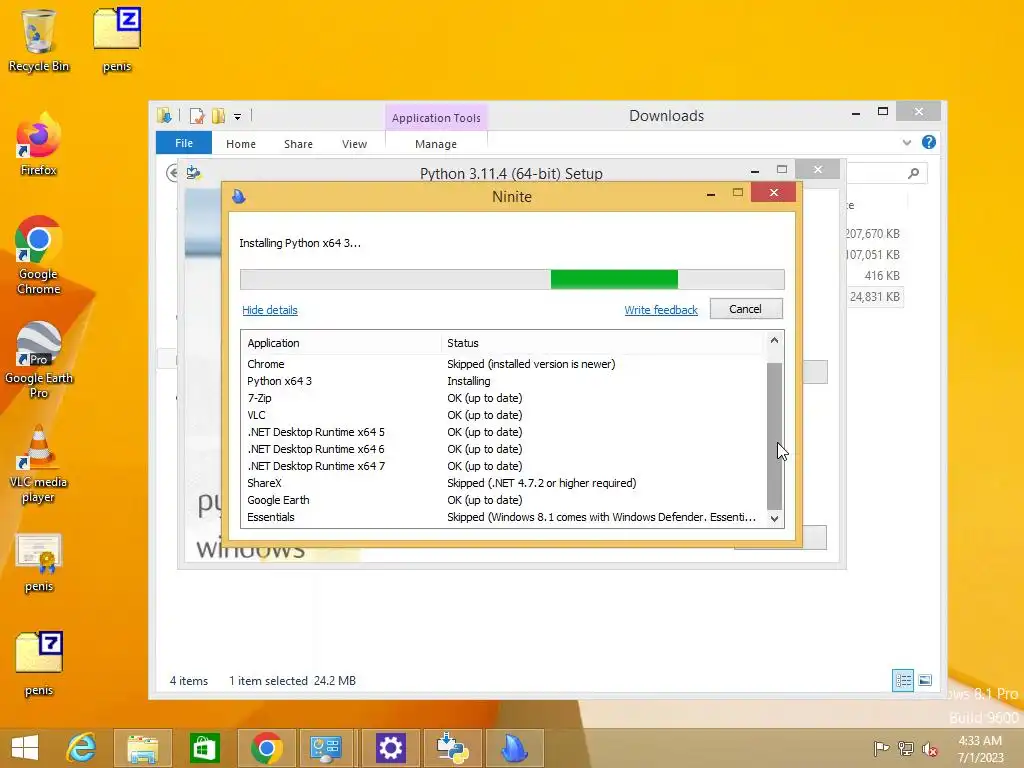Click the 416 KB file size entry
This screenshot has height=768, width=1024.
tap(882, 276)
